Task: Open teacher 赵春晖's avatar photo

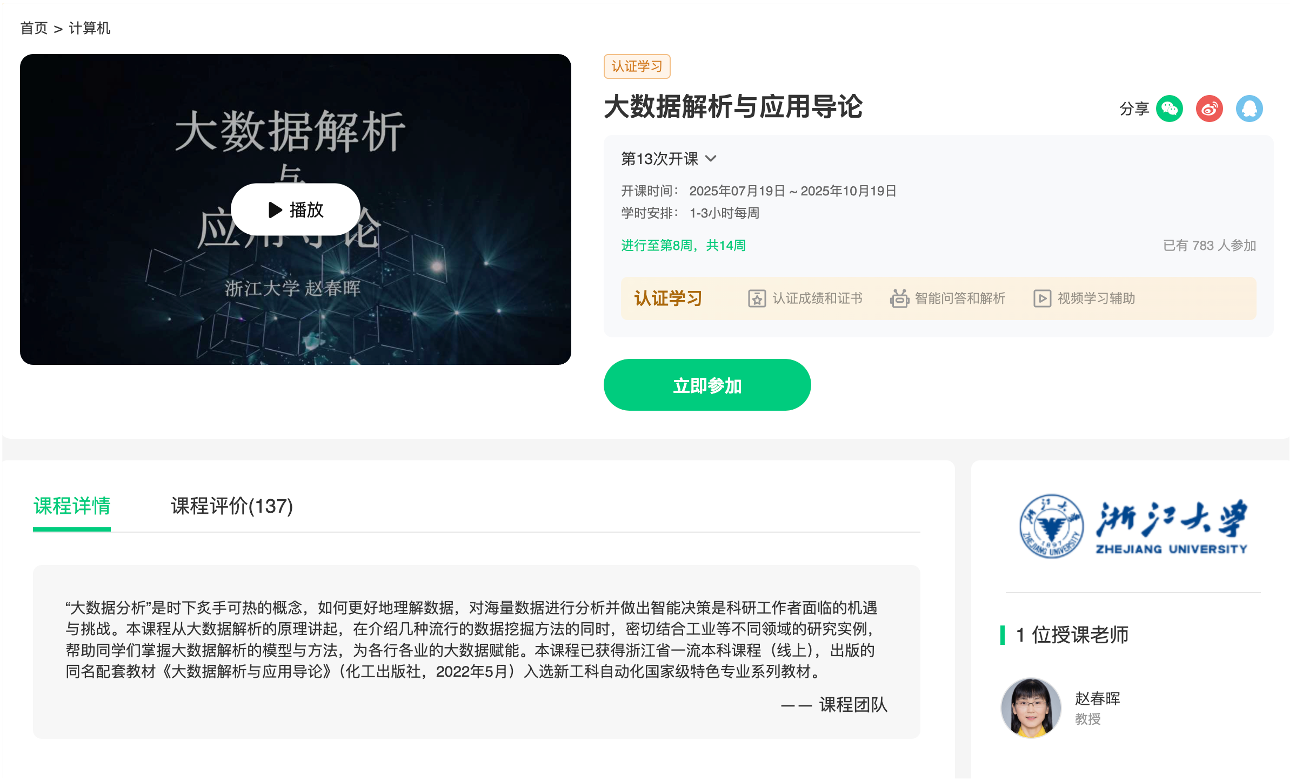Action: 1031,708
